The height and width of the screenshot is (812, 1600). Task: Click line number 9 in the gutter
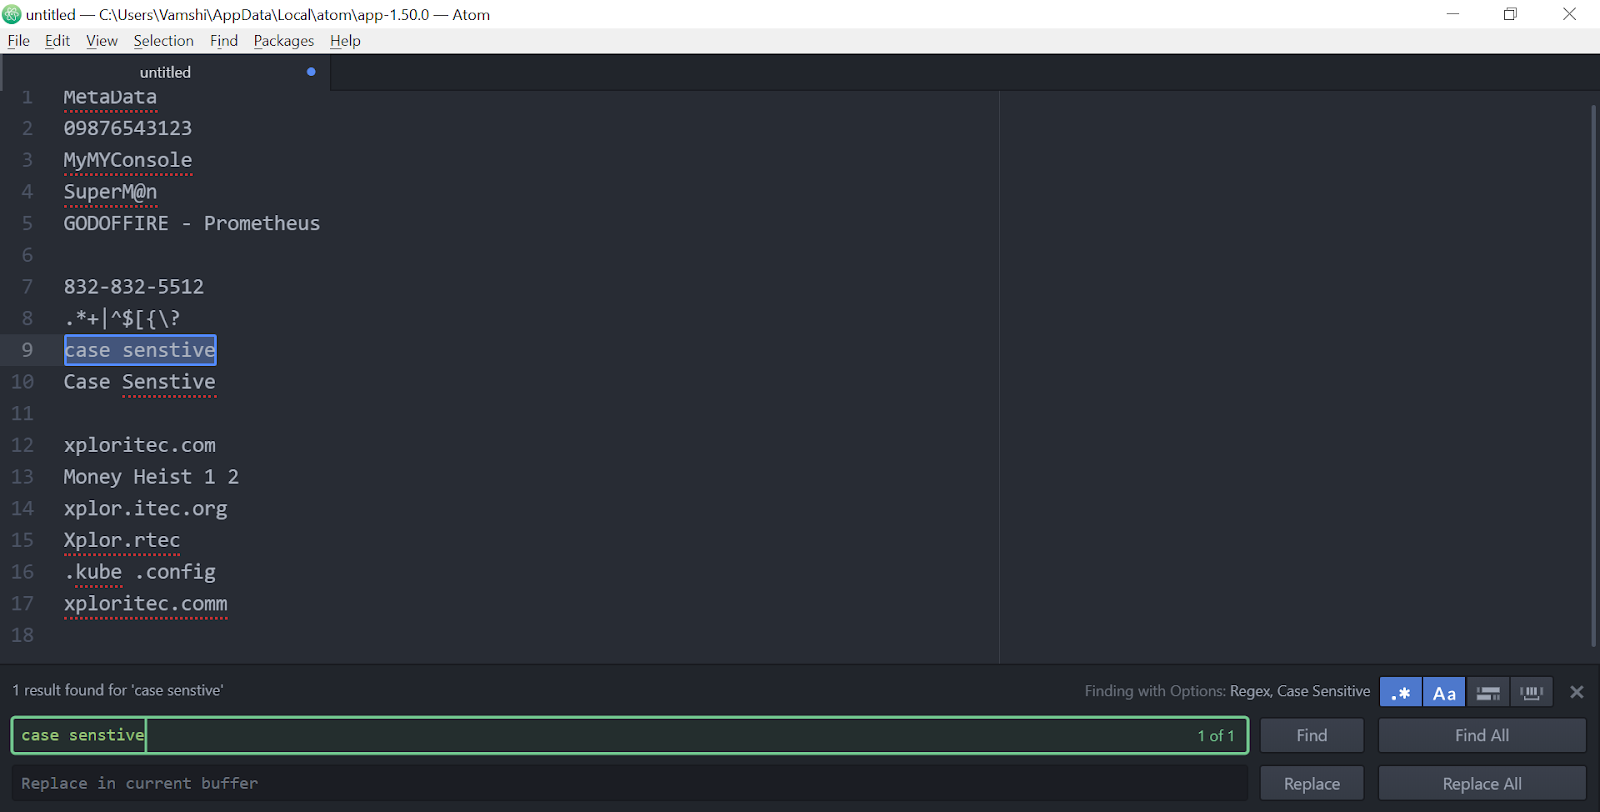point(27,350)
